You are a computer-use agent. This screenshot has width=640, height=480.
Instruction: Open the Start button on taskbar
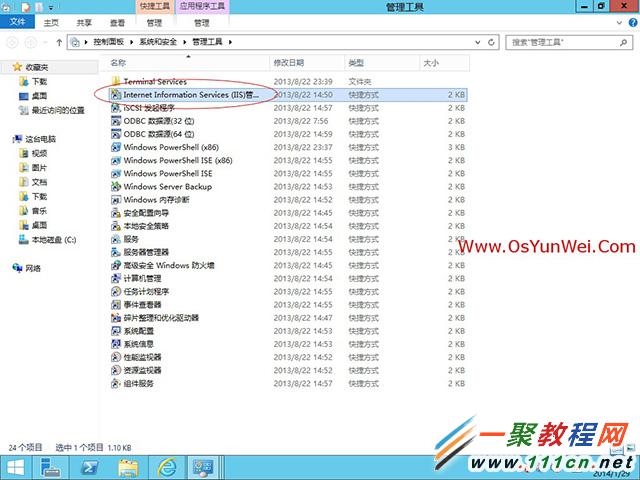coord(16,468)
